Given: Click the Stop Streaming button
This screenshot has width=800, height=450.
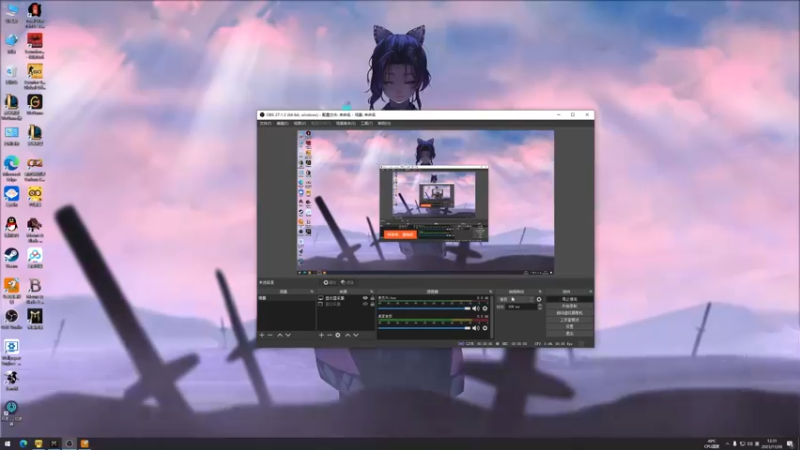Looking at the screenshot, I should [x=569, y=299].
